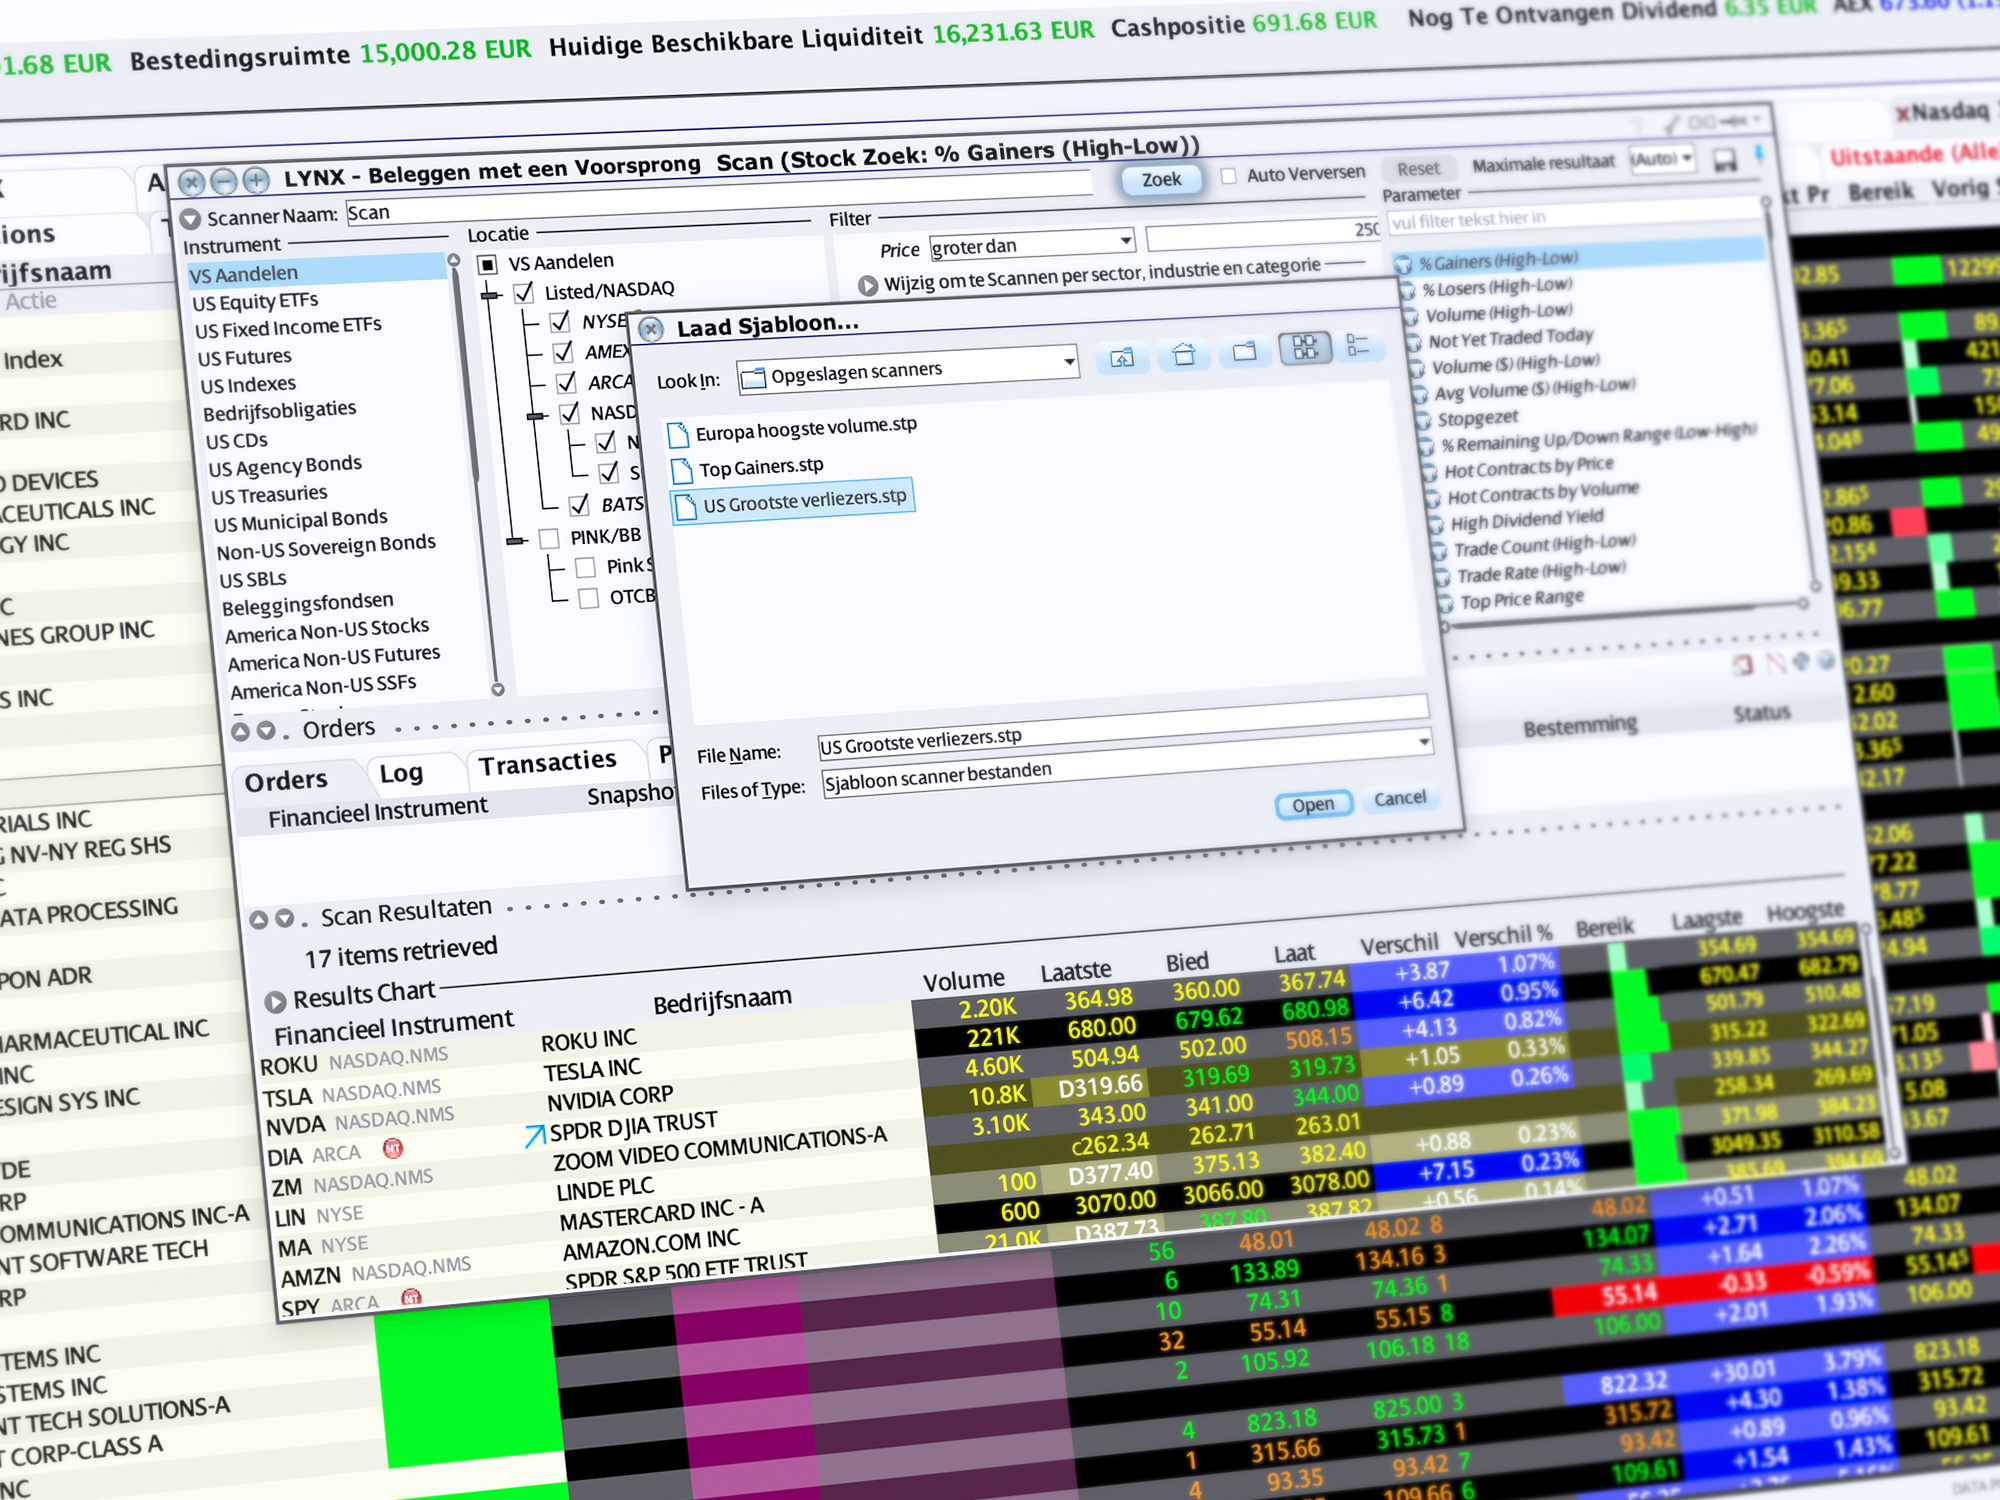The height and width of the screenshot is (1500, 2000).
Task: Close the Laad Sjabloon dialog with its X
Action: coord(651,329)
